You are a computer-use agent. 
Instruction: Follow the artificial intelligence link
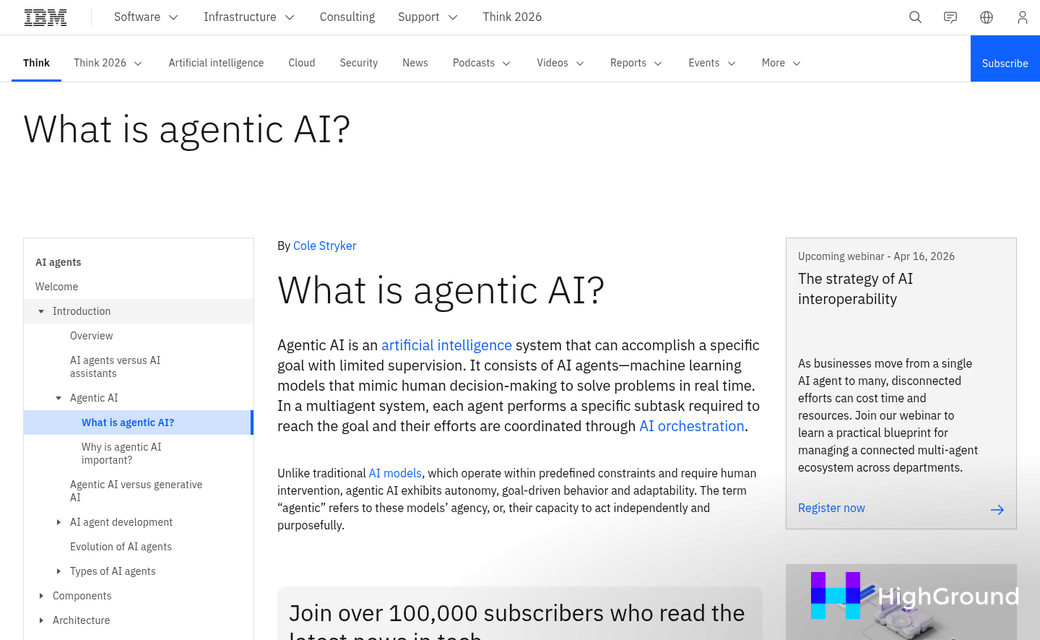click(x=446, y=345)
